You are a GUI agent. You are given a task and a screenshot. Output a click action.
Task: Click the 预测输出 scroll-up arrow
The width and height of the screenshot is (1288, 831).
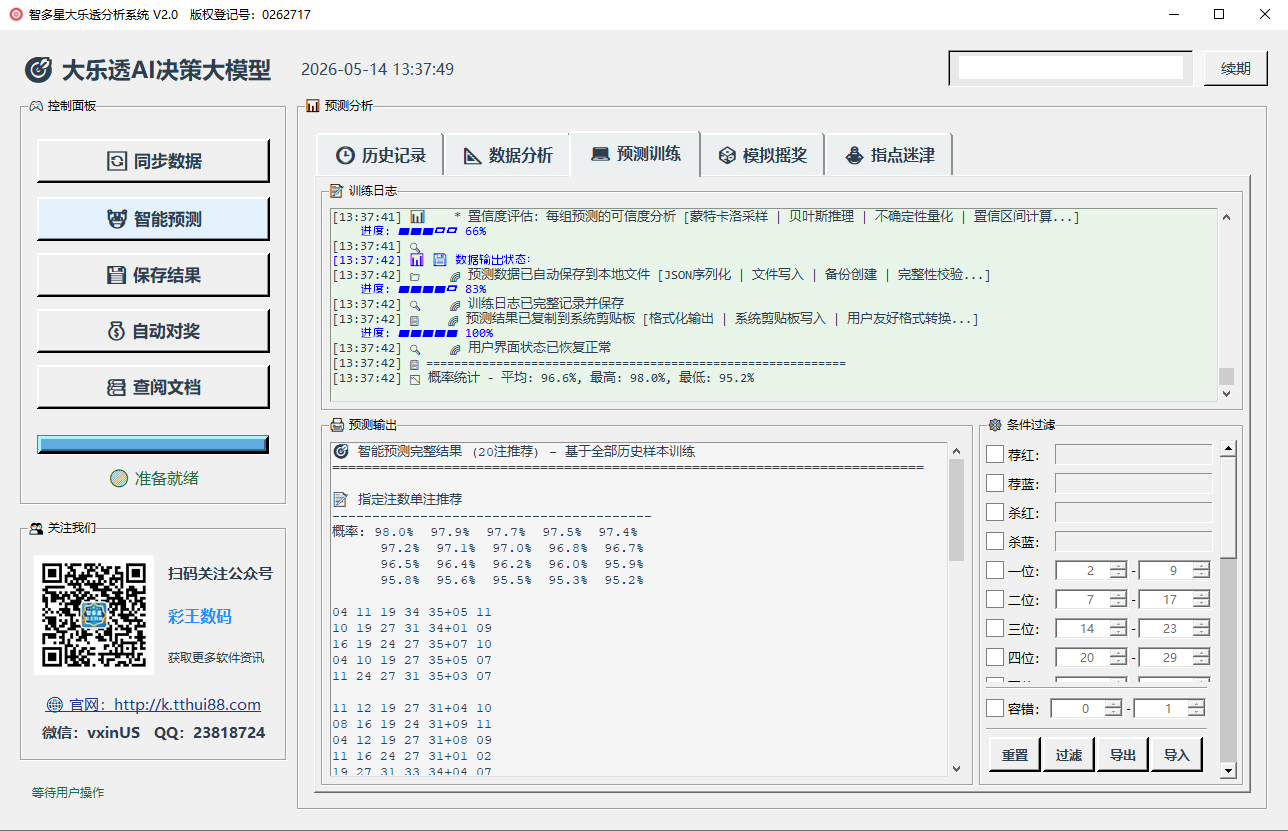point(956,452)
